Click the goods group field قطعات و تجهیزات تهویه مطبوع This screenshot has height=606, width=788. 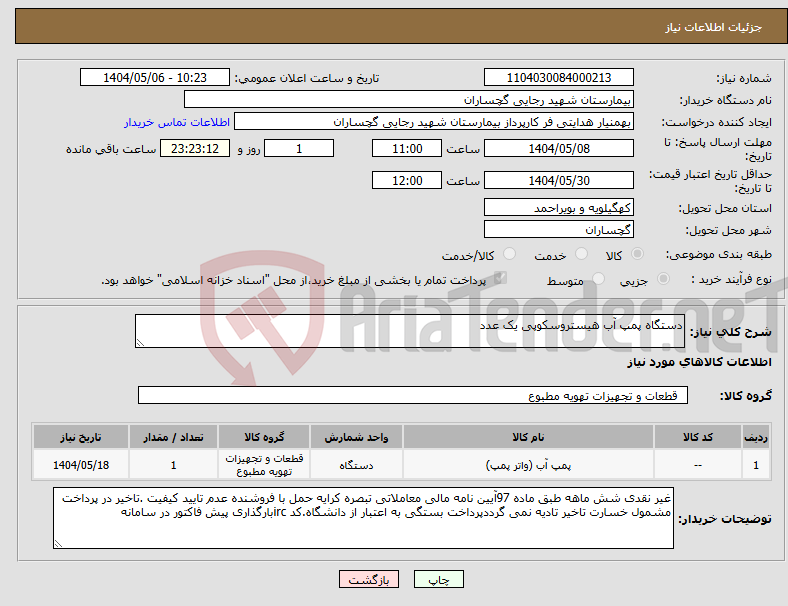pos(413,395)
